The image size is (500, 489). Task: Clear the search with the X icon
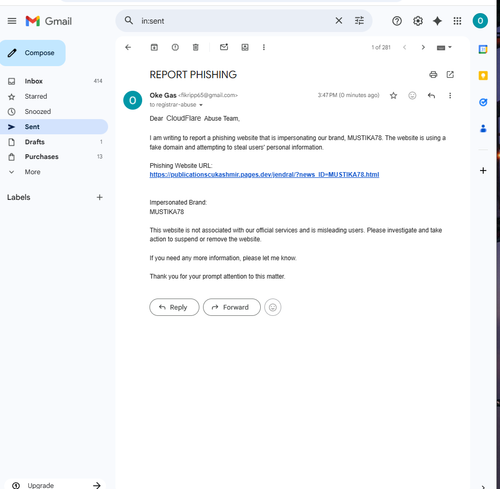(339, 21)
